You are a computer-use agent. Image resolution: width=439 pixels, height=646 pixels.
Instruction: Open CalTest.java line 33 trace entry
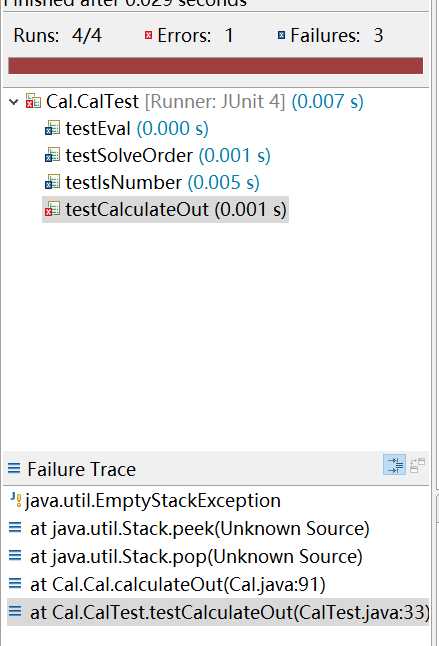tap(218, 612)
